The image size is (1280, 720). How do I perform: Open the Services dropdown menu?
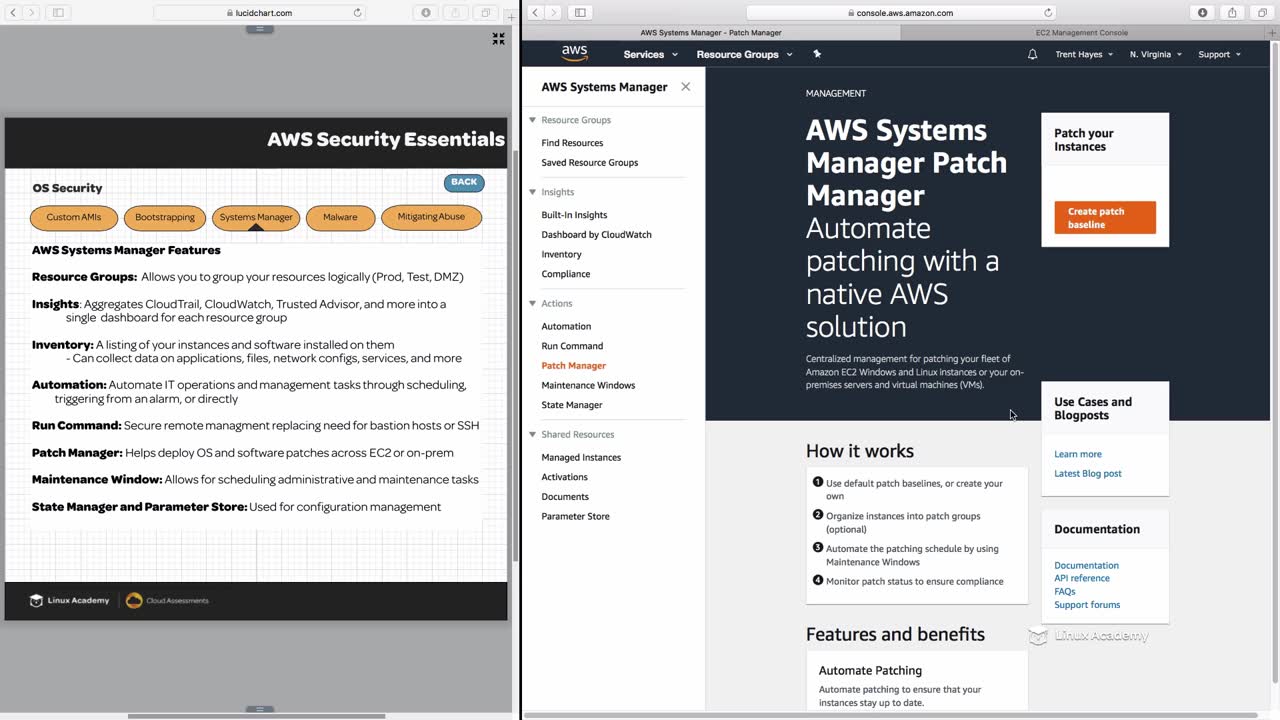[x=650, y=54]
